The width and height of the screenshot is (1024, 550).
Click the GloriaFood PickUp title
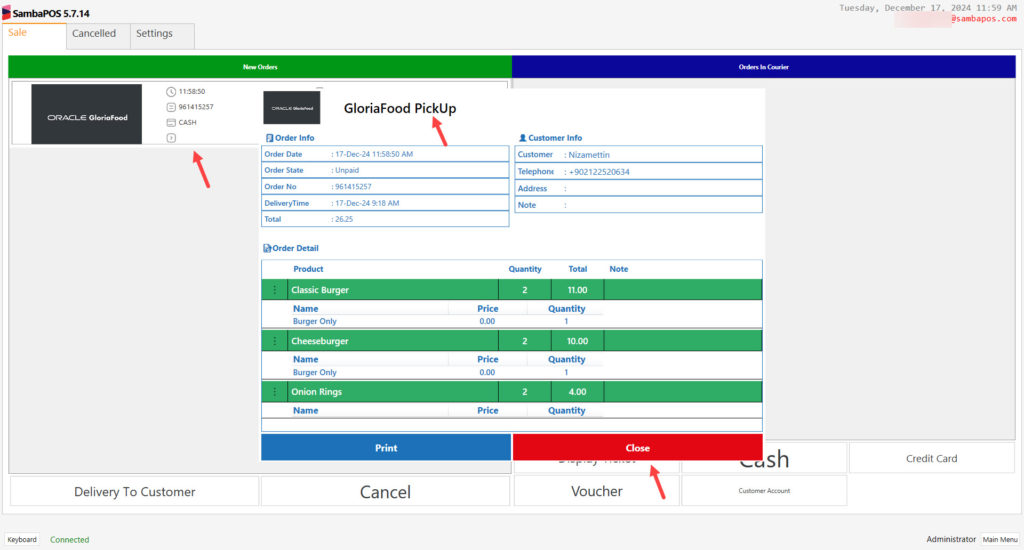point(400,108)
